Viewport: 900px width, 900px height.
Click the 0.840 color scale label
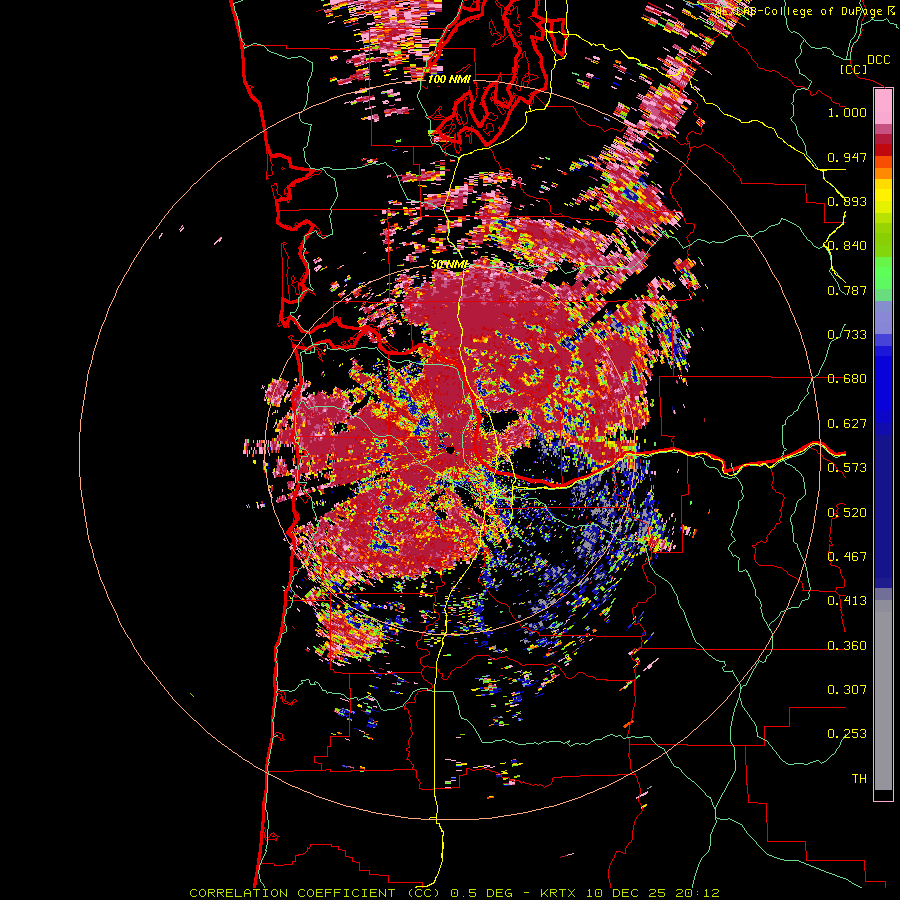pos(847,246)
